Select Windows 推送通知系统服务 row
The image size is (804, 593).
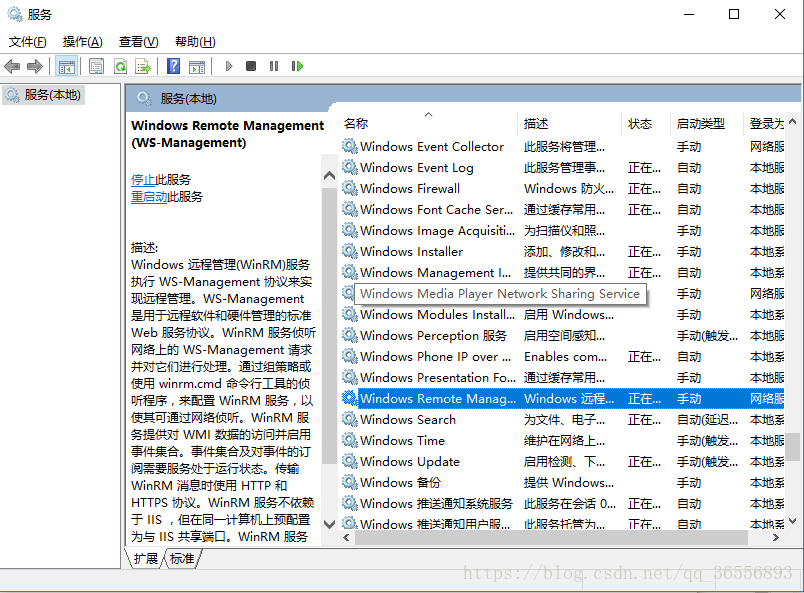pos(562,503)
